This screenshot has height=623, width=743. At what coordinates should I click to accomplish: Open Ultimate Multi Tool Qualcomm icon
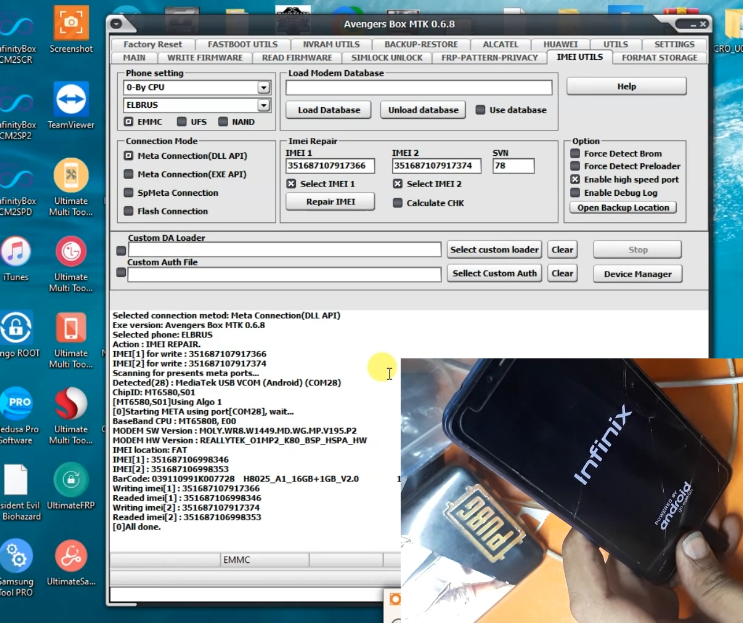click(x=71, y=416)
